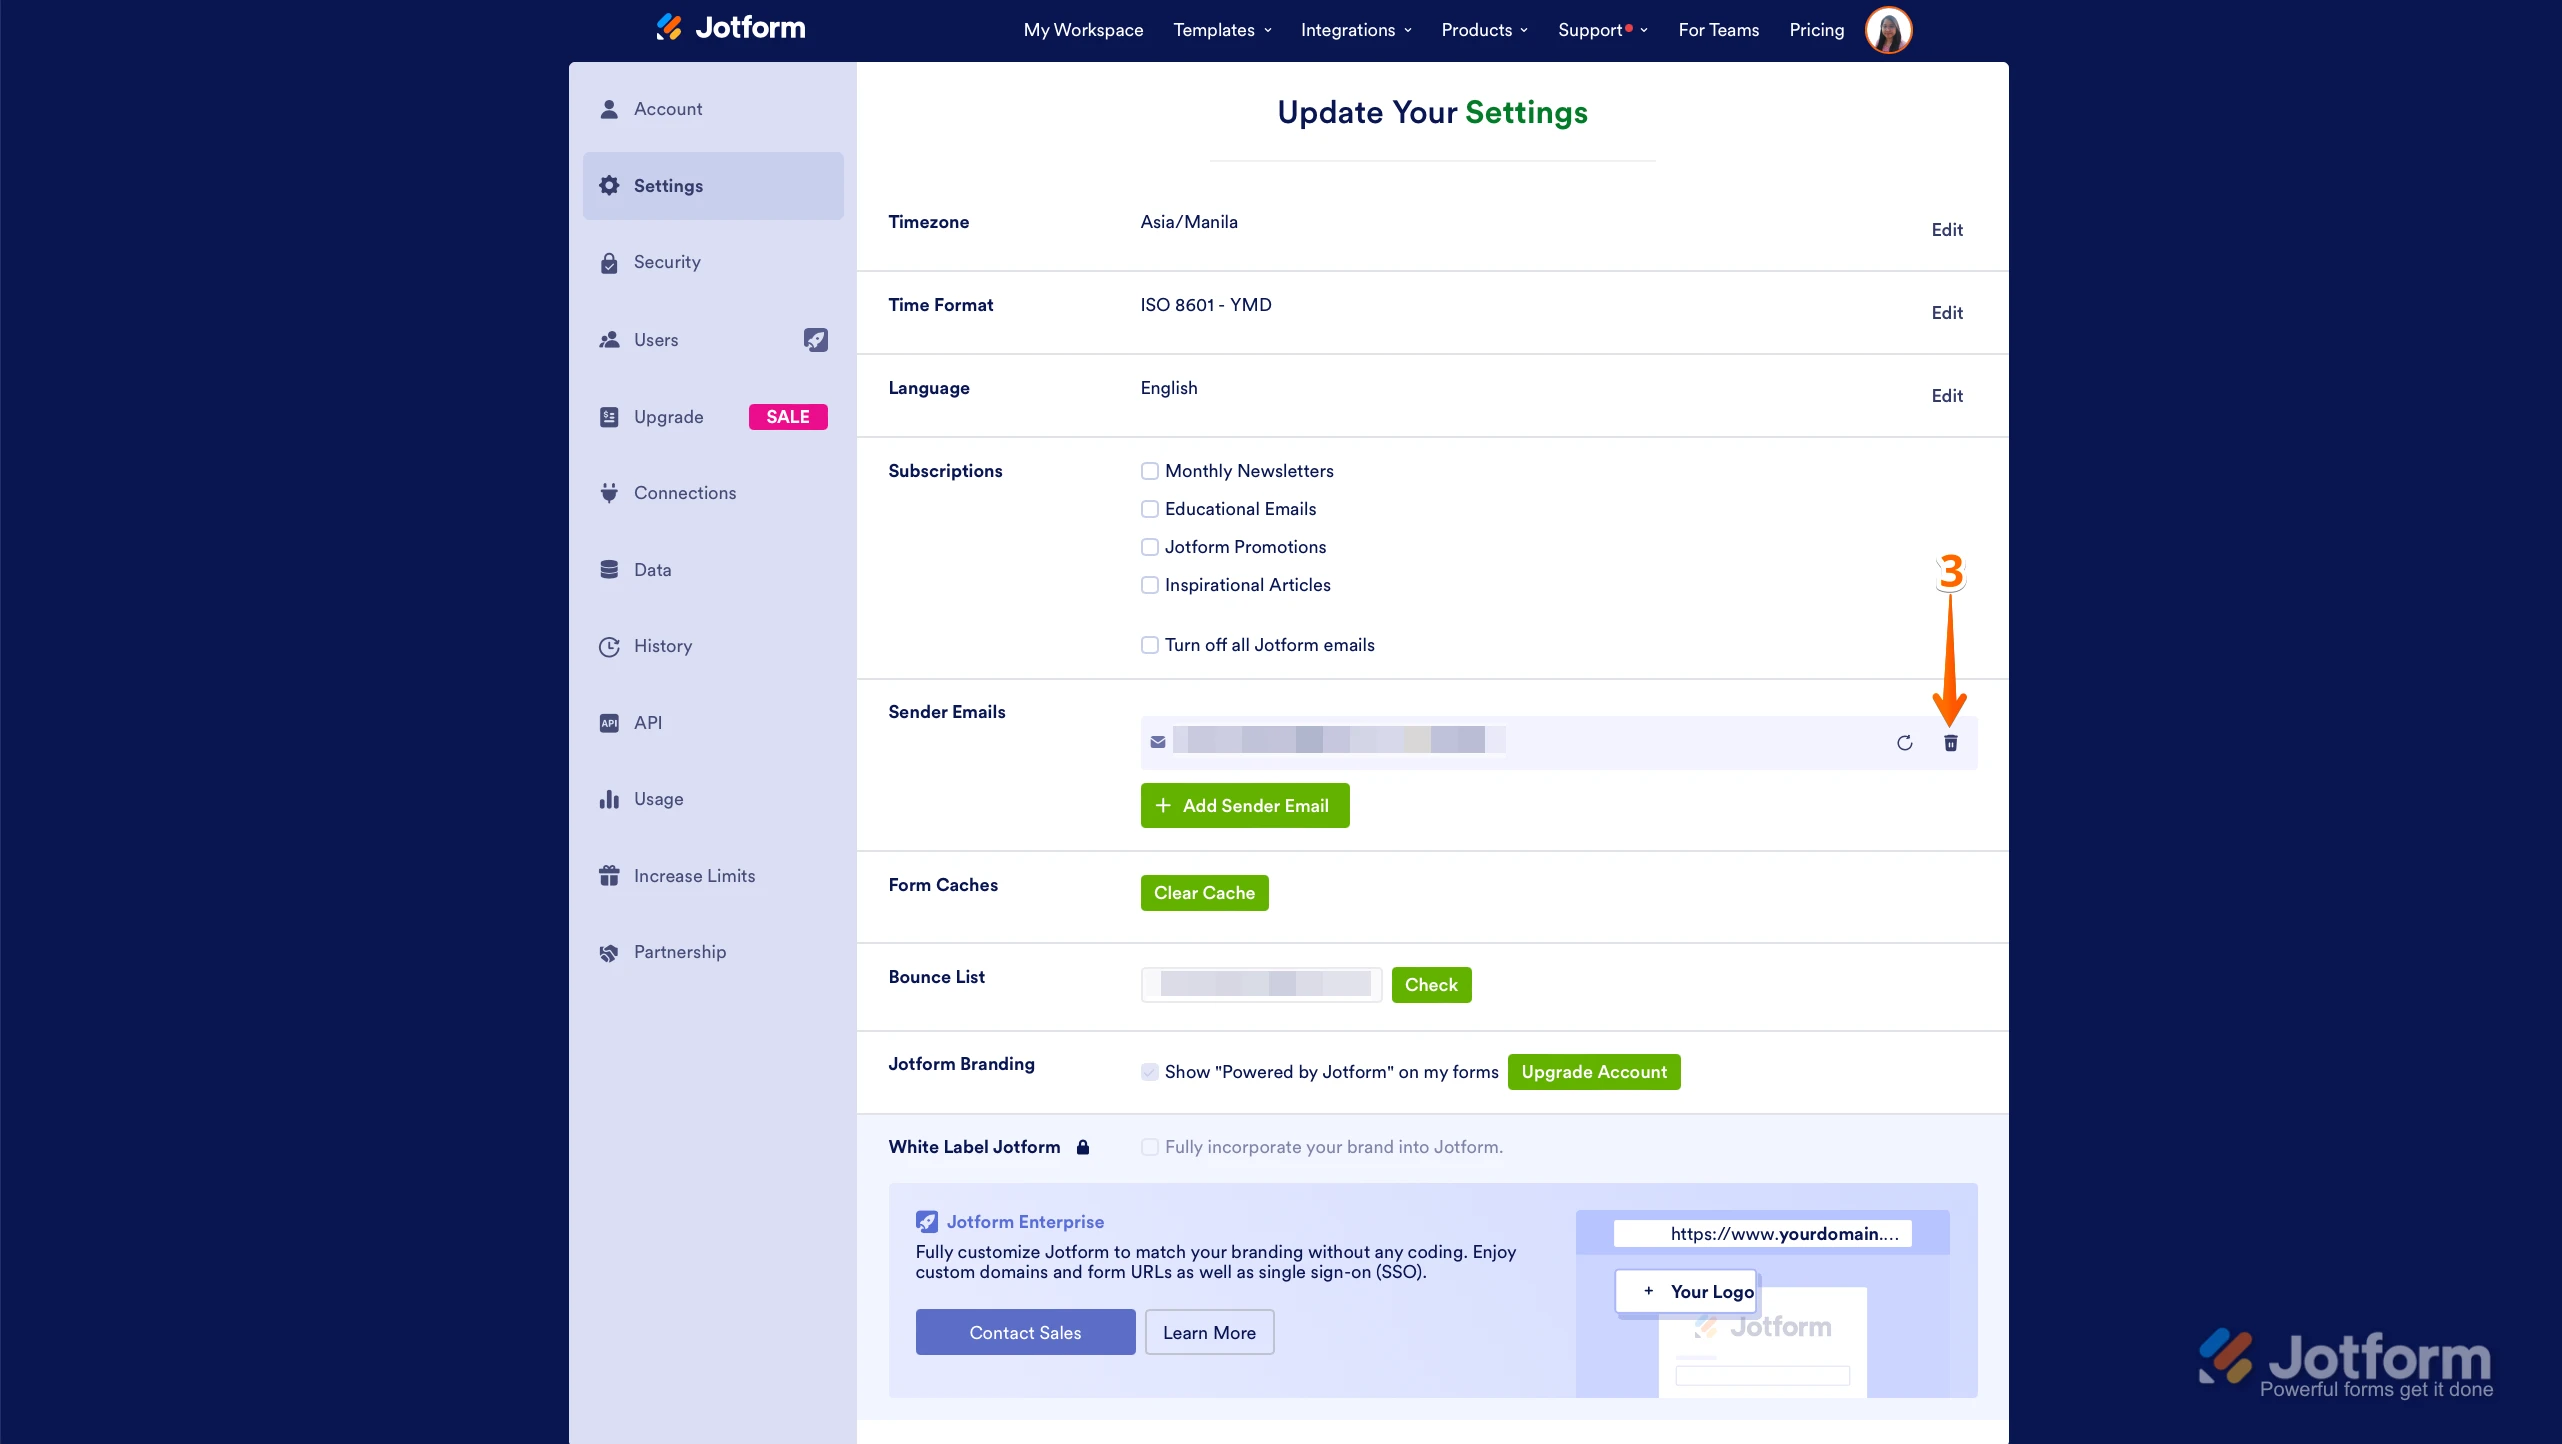Click the envelope icon in sender email row
This screenshot has width=2562, height=1444.
pyautogui.click(x=1157, y=742)
